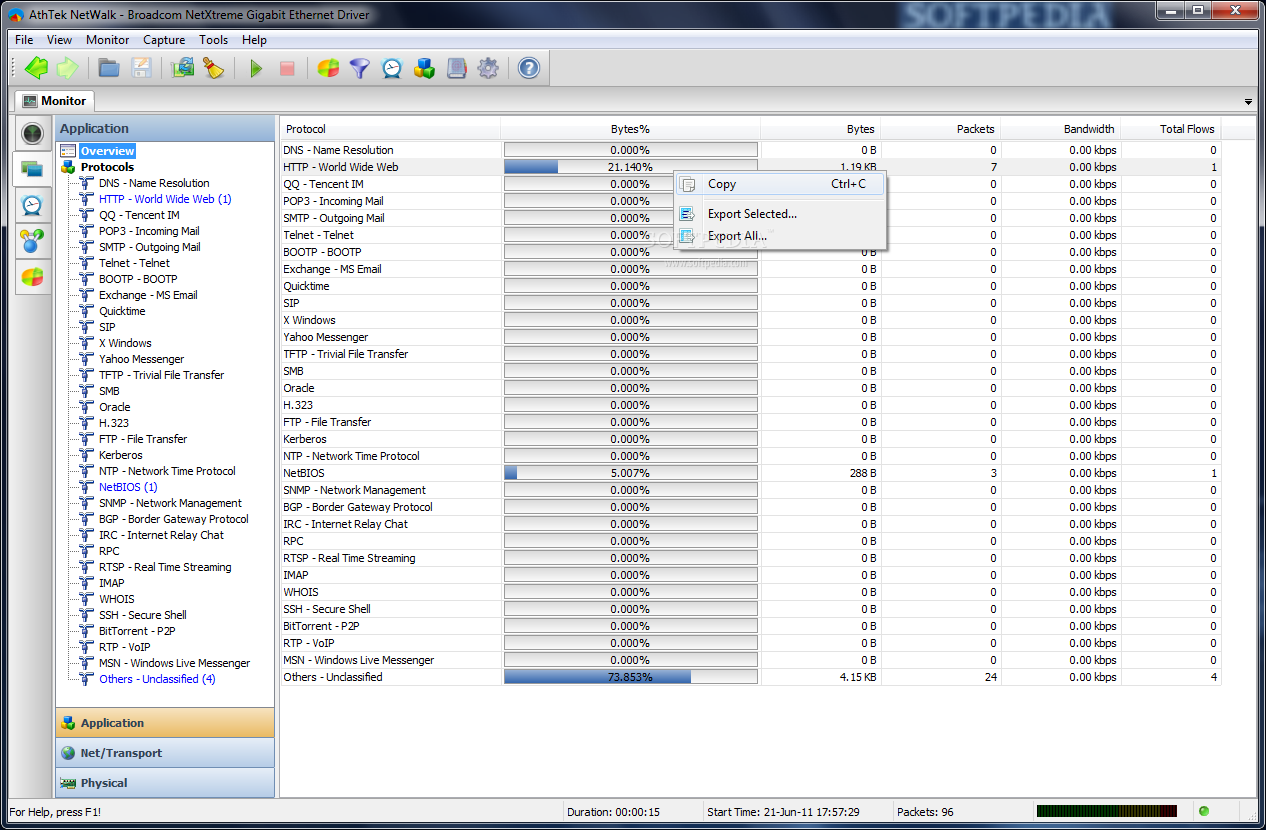Image resolution: width=1266 pixels, height=830 pixels.
Task: Select Others - Unclassified (4) tree item
Action: tap(157, 679)
